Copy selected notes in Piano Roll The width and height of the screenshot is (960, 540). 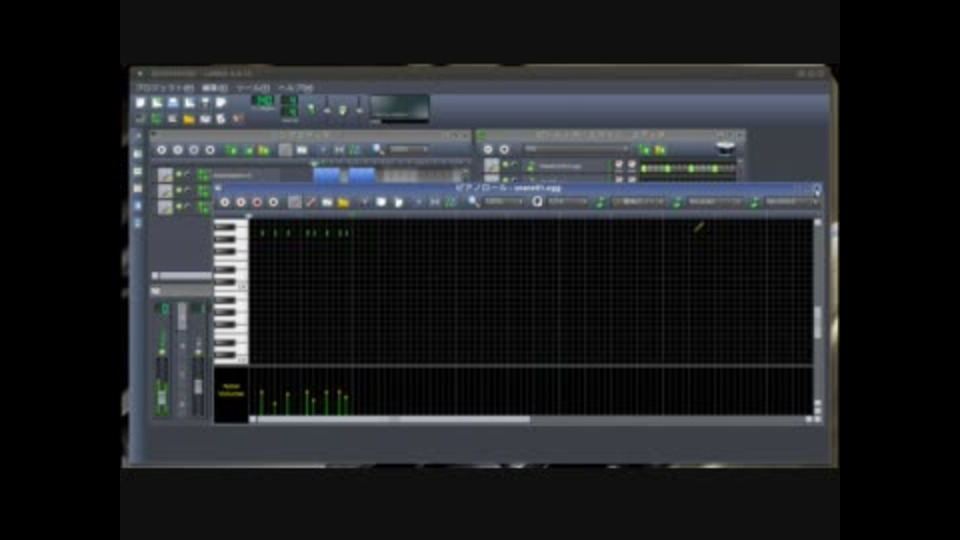[x=381, y=201]
